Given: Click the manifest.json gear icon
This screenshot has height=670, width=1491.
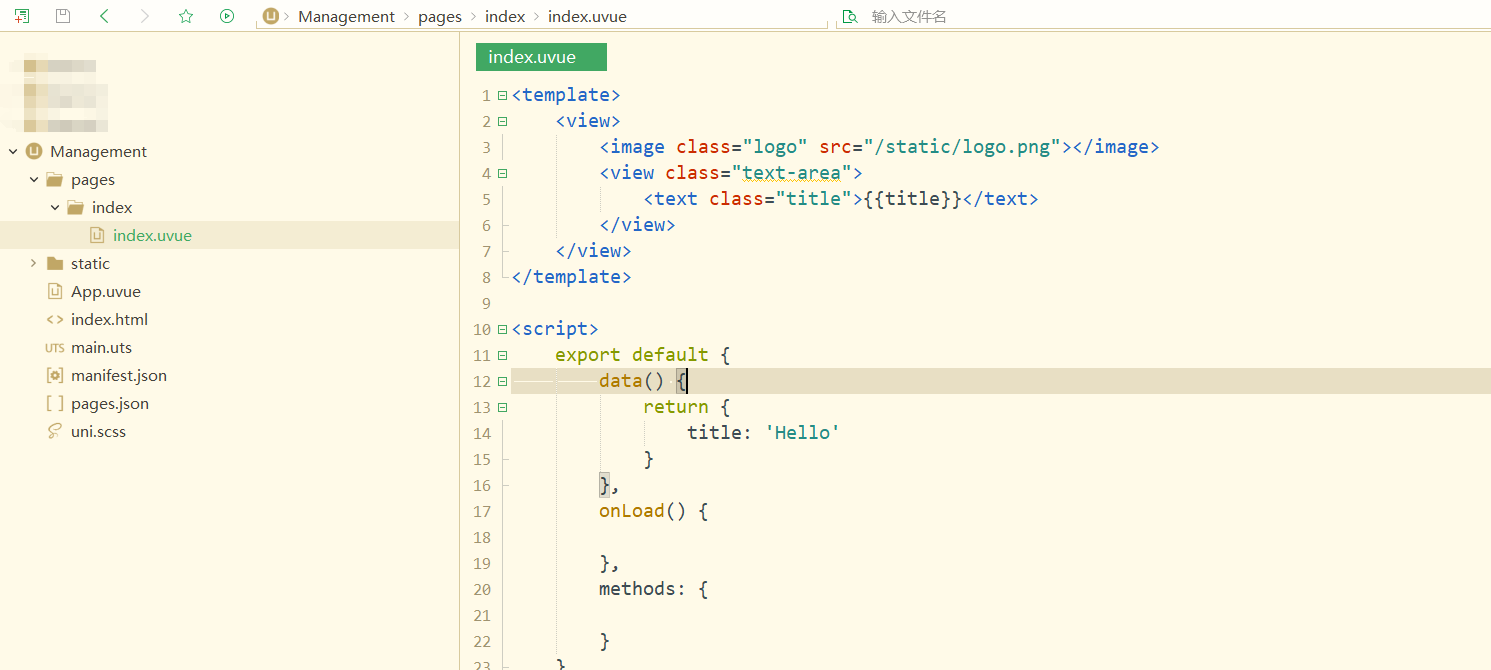Looking at the screenshot, I should [54, 375].
